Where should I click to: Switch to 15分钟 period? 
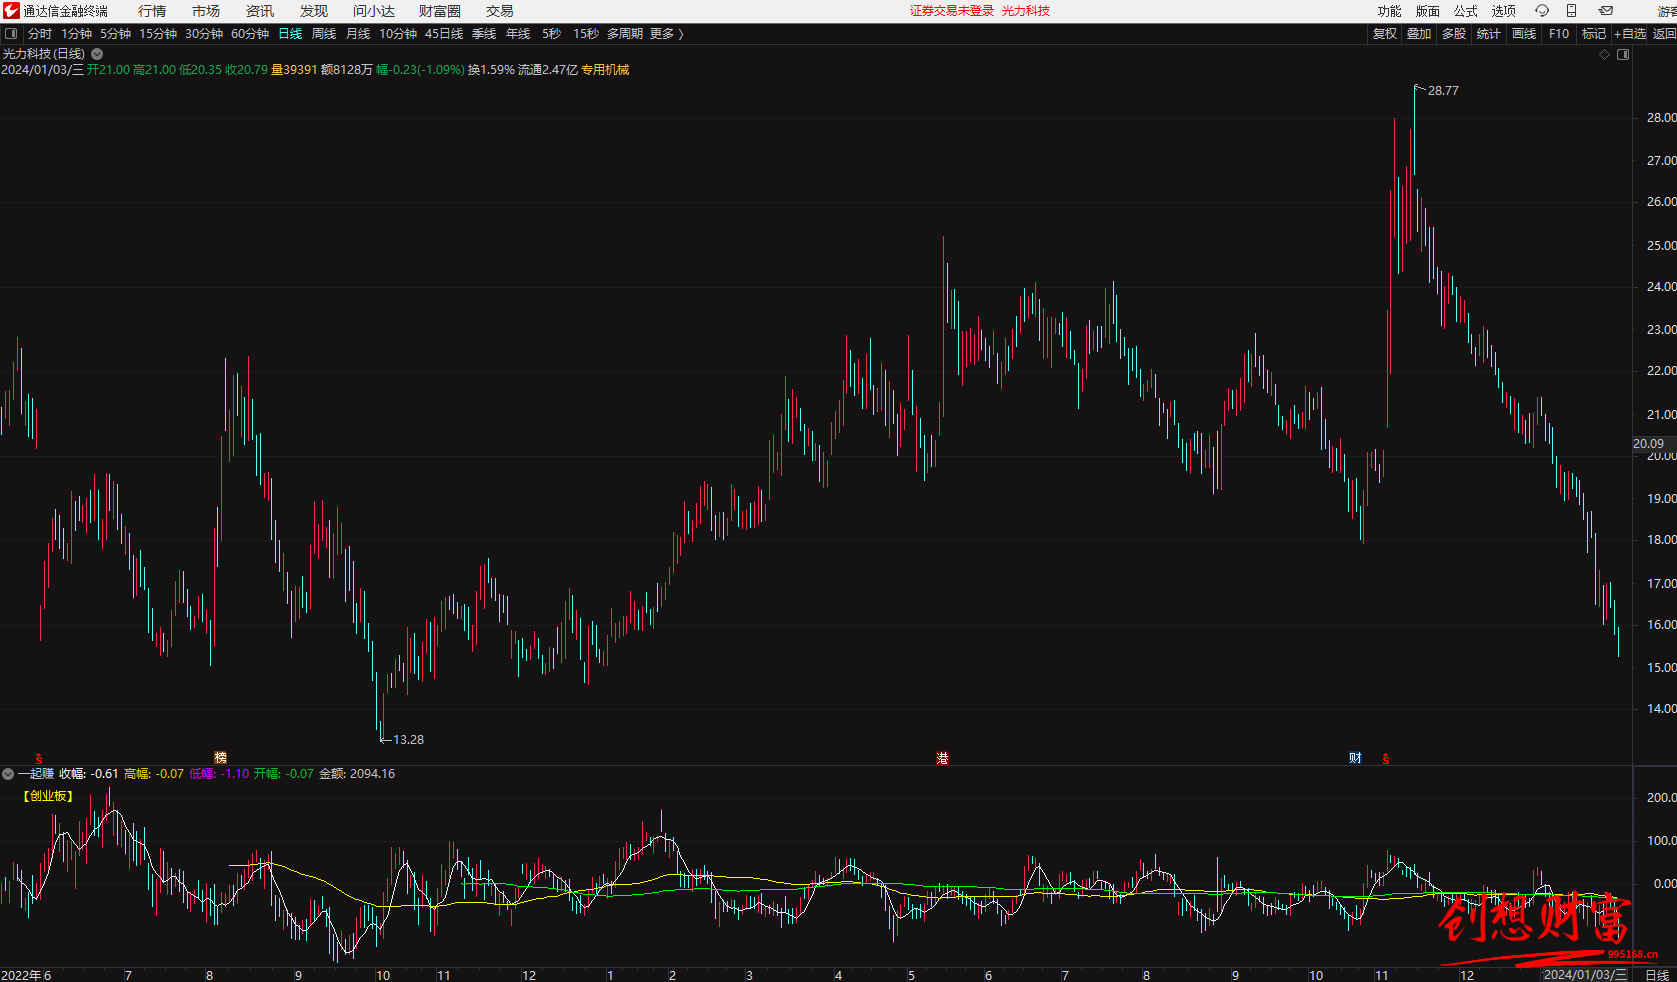click(158, 34)
